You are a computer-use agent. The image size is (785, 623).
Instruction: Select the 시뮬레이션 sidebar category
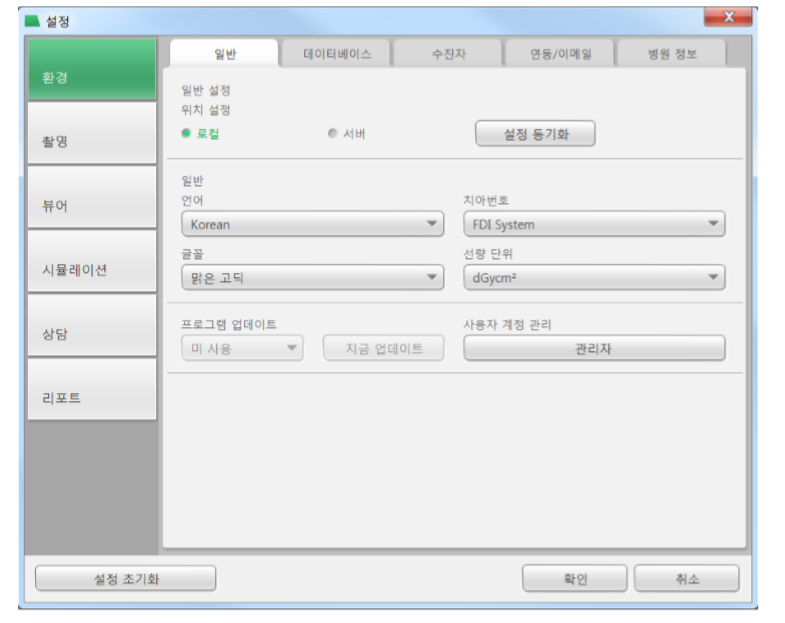tap(92, 261)
